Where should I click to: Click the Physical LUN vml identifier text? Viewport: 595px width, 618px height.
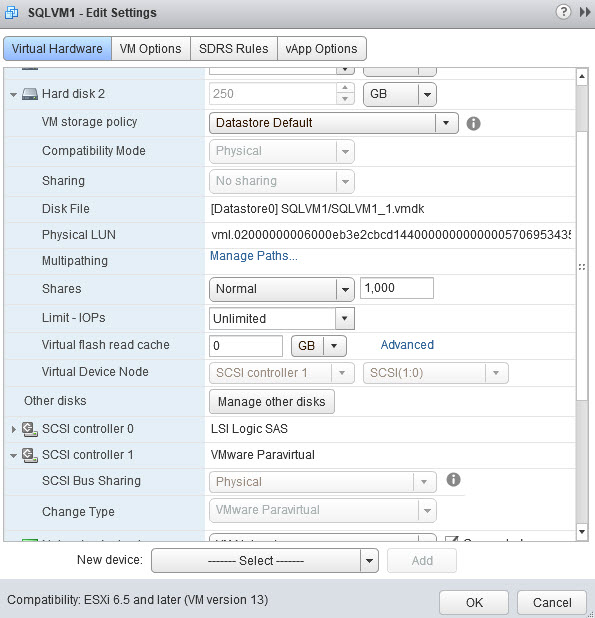coord(391,235)
